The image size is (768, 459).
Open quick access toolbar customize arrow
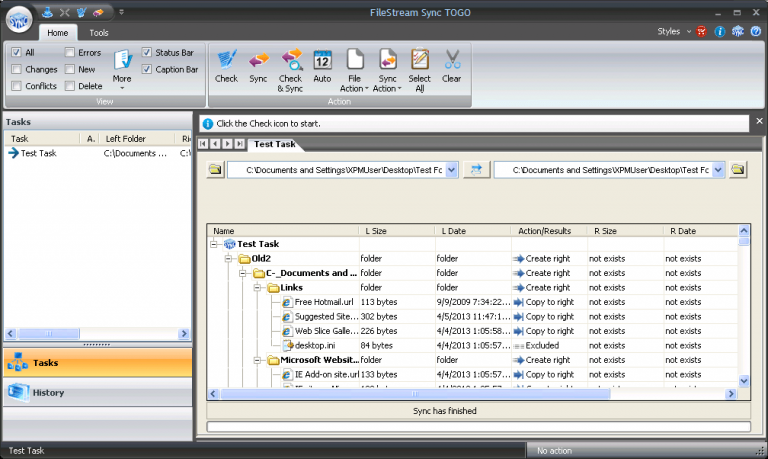(x=121, y=12)
